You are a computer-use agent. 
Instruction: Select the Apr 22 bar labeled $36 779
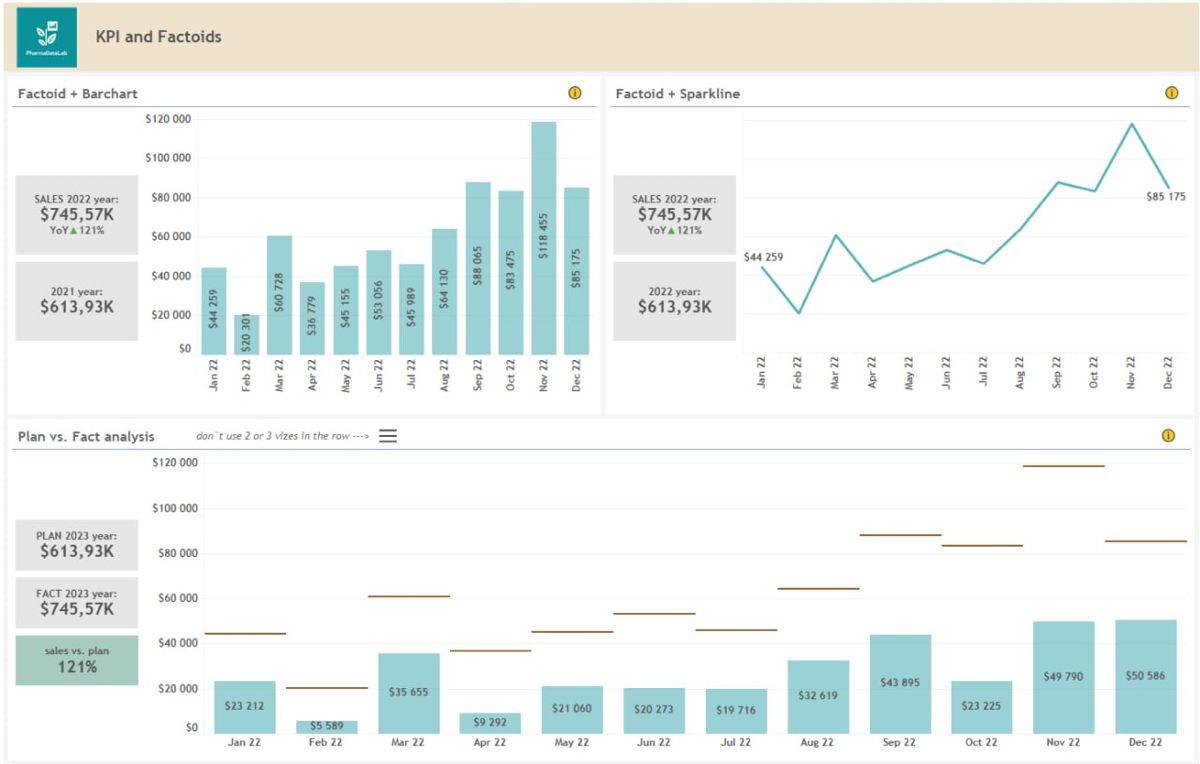coord(313,318)
